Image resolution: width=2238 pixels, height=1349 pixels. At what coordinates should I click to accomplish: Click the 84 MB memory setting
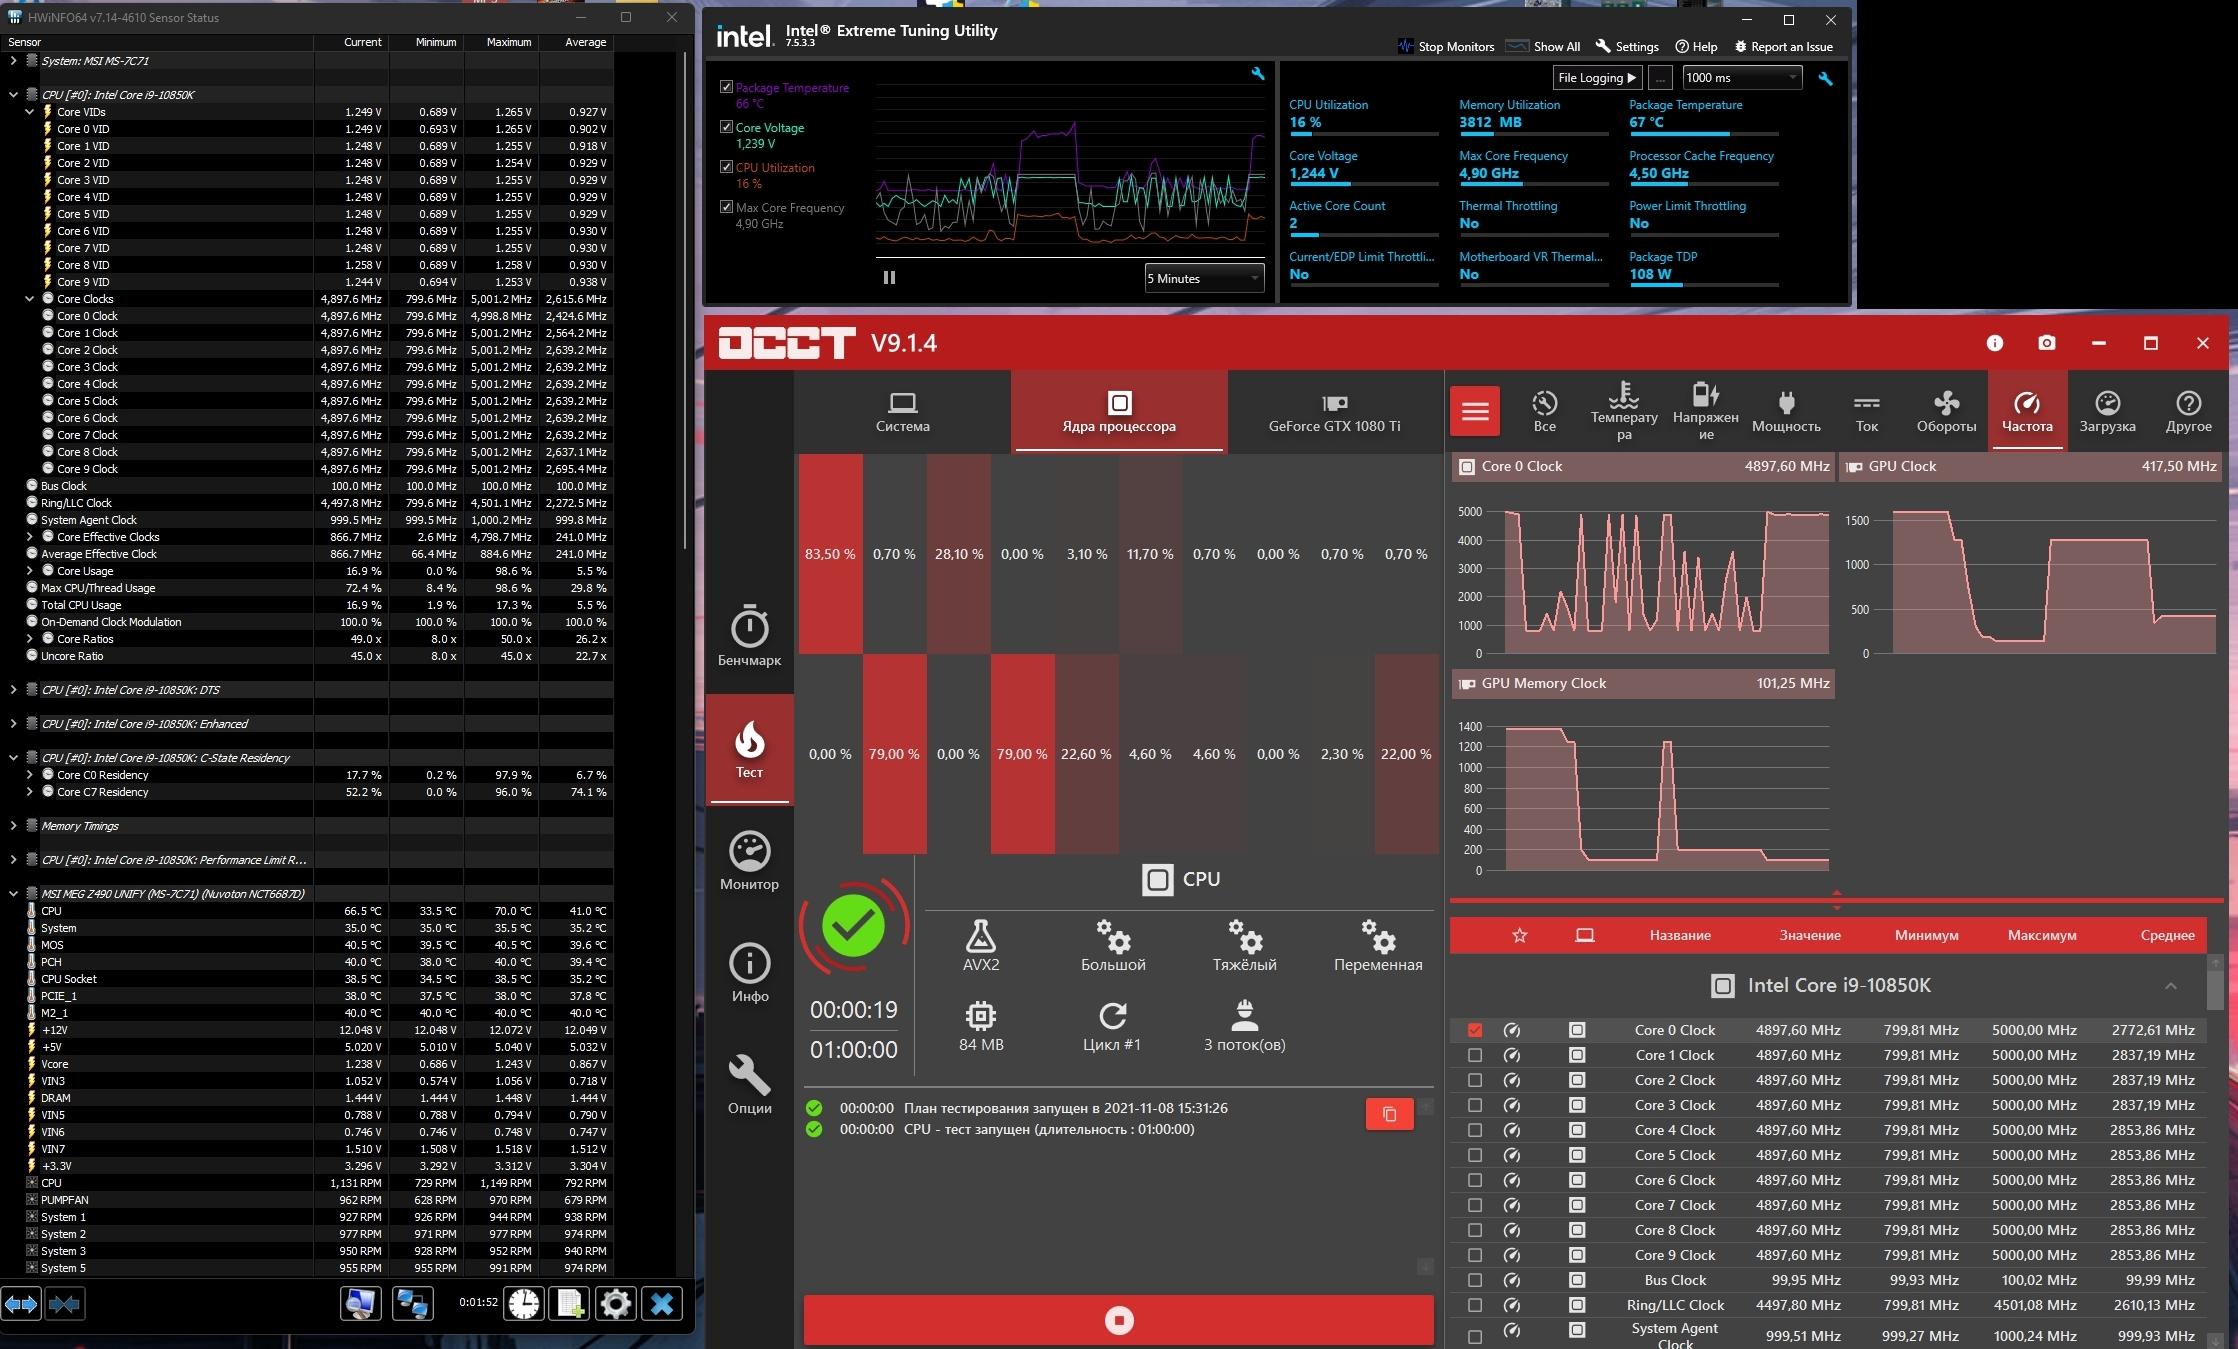981,1026
